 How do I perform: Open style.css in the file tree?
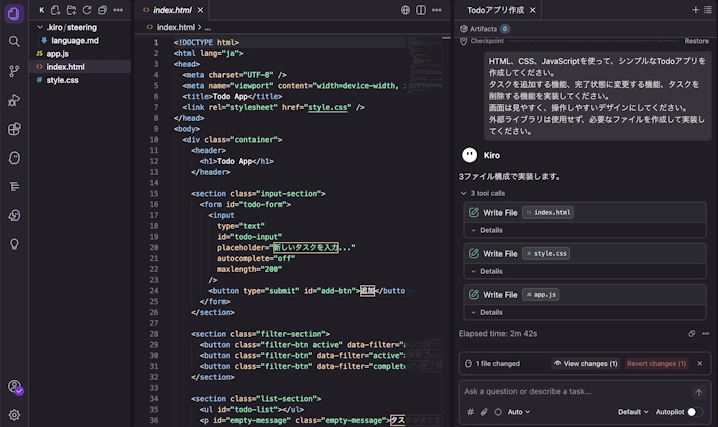62,80
